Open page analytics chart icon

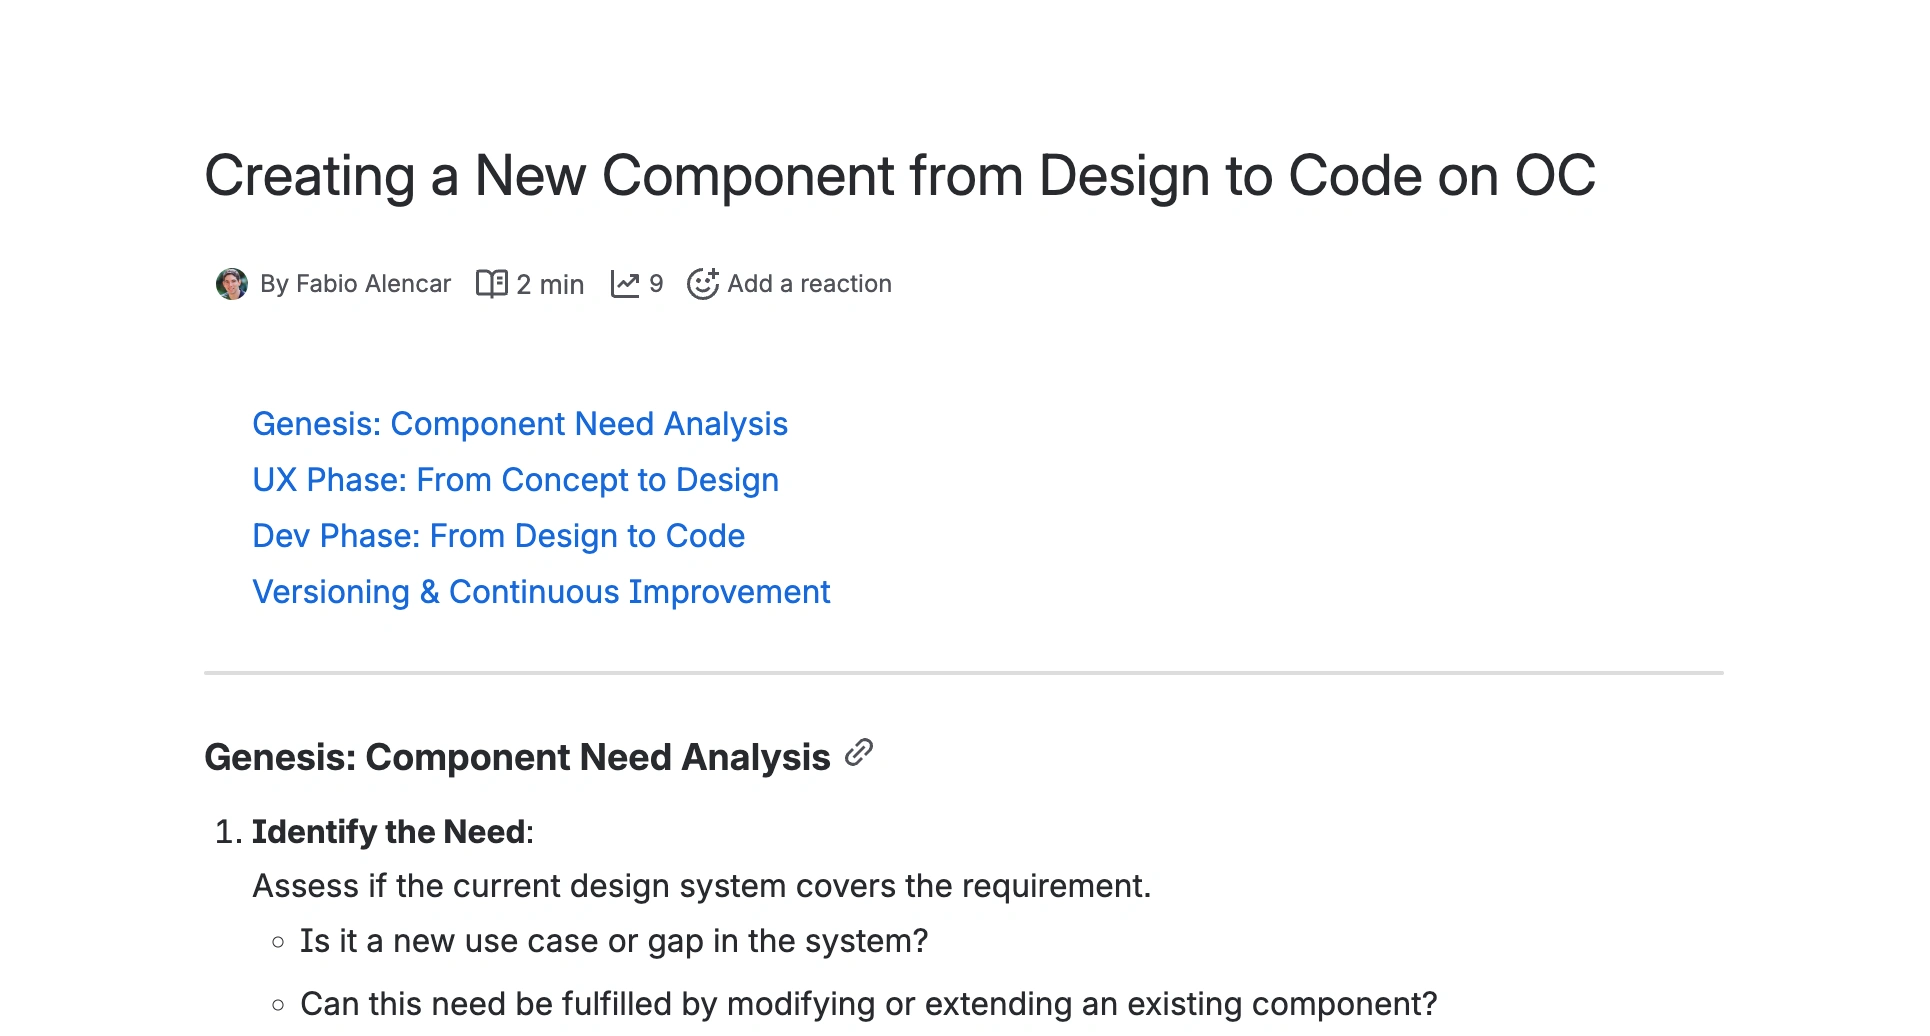(625, 284)
